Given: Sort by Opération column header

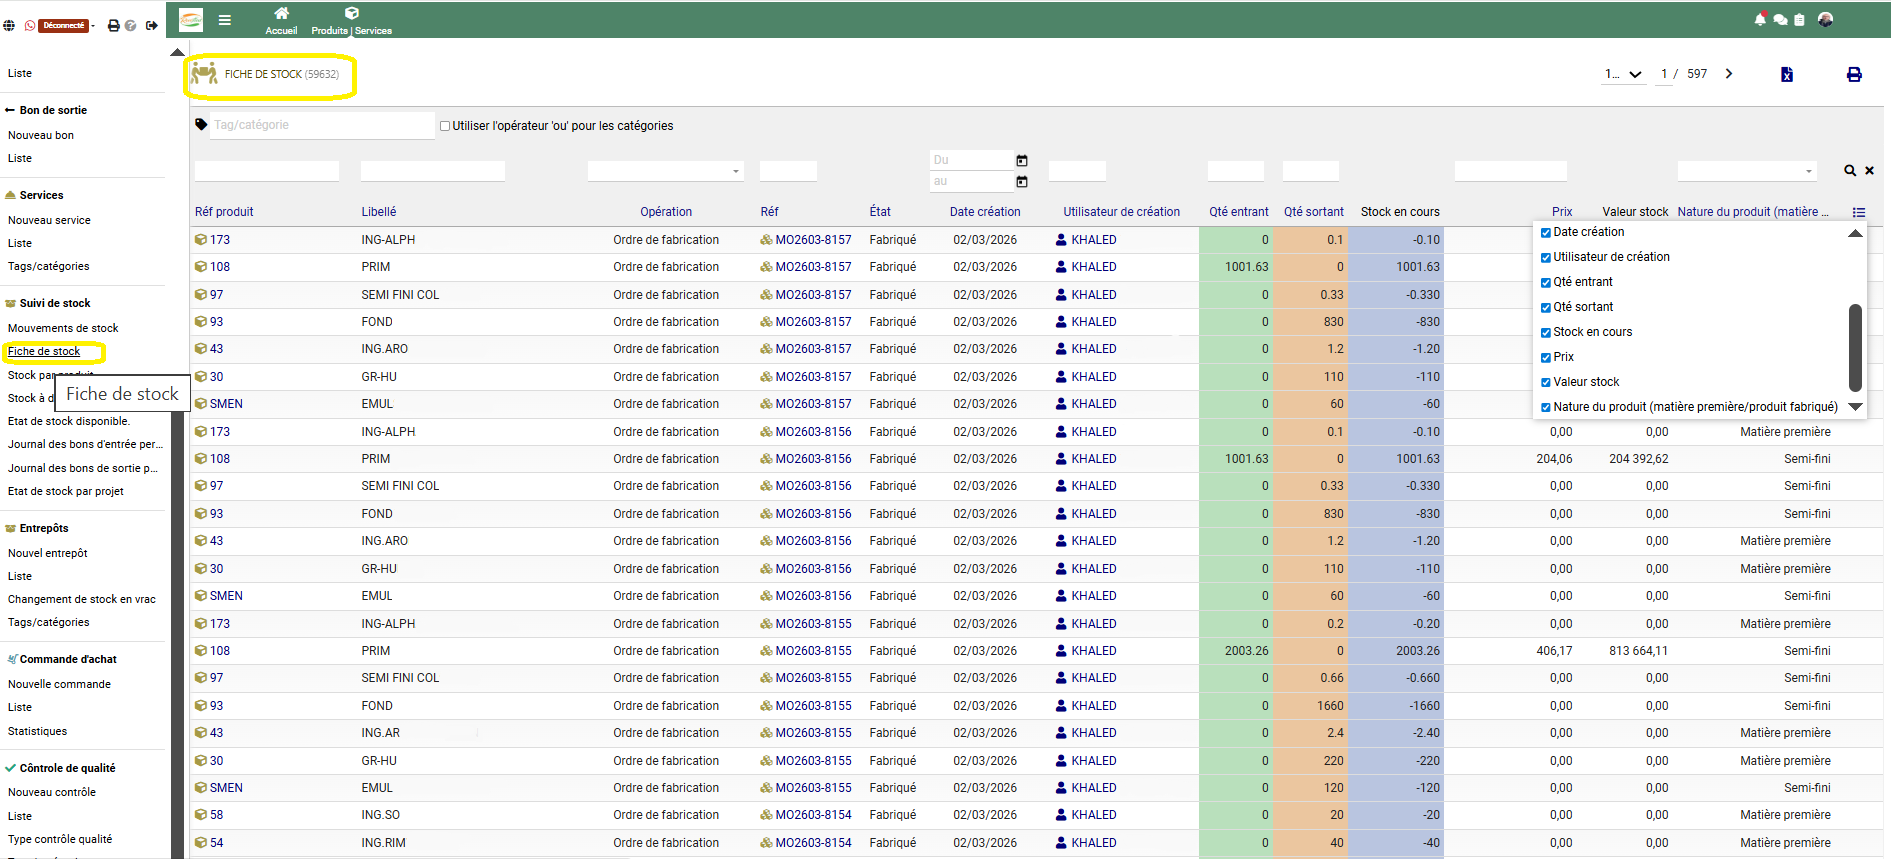Looking at the screenshot, I should click(666, 212).
